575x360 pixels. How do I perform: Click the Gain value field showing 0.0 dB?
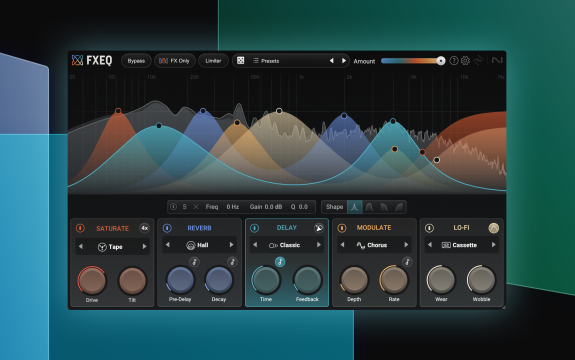[x=273, y=207]
